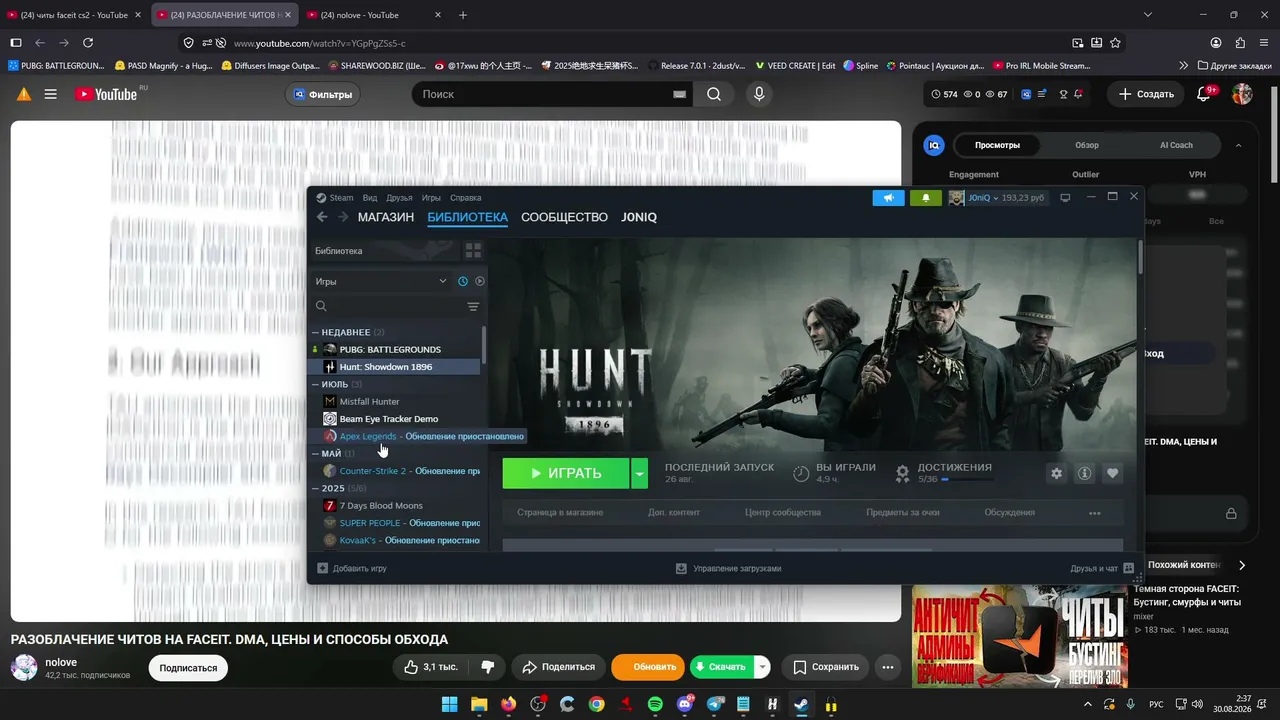Start YouTube voice search microphone
This screenshot has height=720, width=1280.
759,94
